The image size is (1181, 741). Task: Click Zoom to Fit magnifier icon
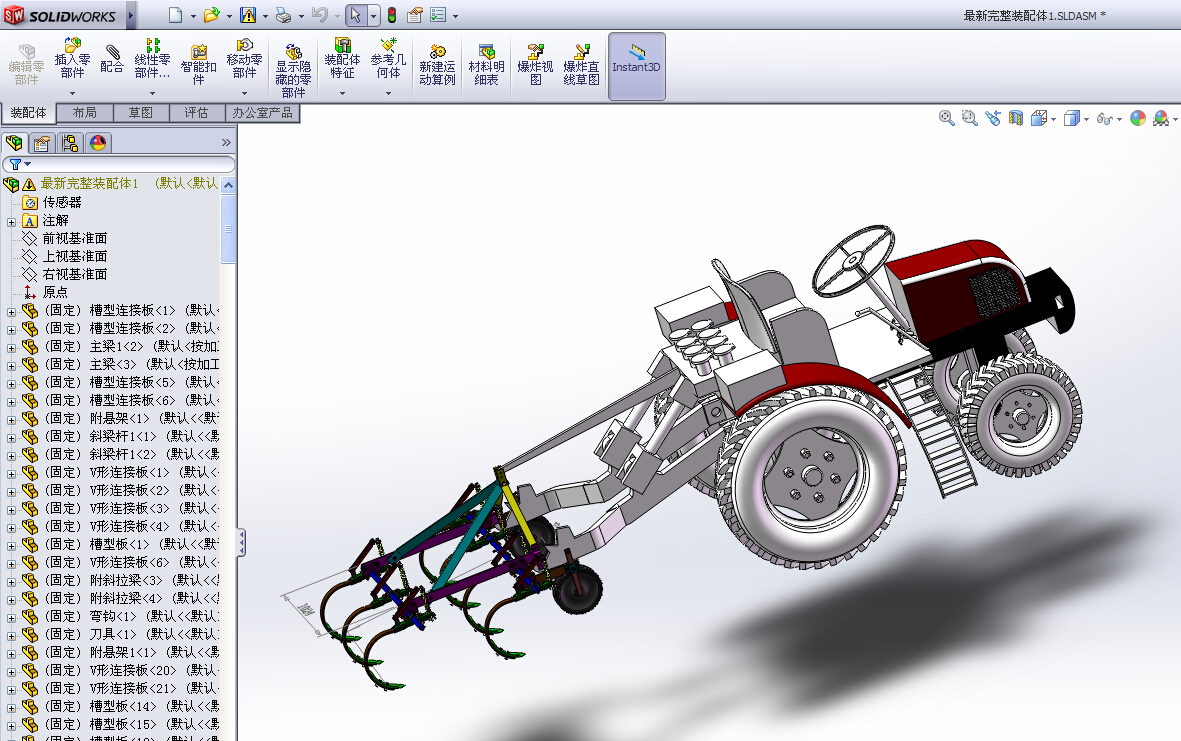coord(947,118)
